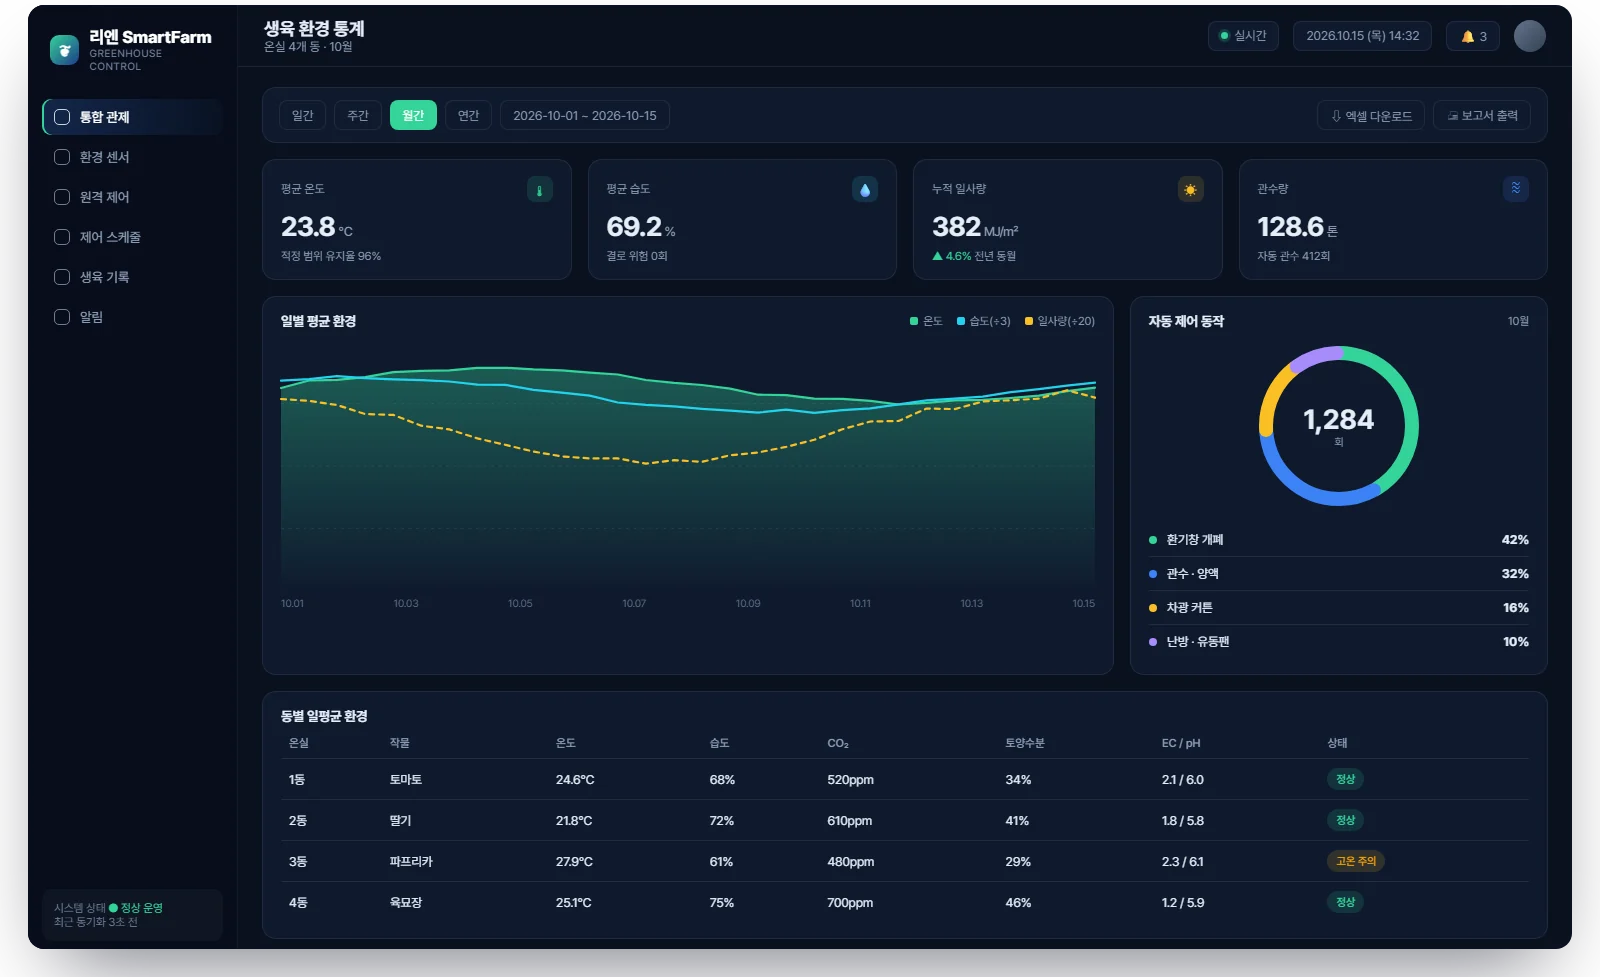Click the 10.07 date label on the chart axis
Viewport: 1600px width, 977px height.
coord(634,604)
